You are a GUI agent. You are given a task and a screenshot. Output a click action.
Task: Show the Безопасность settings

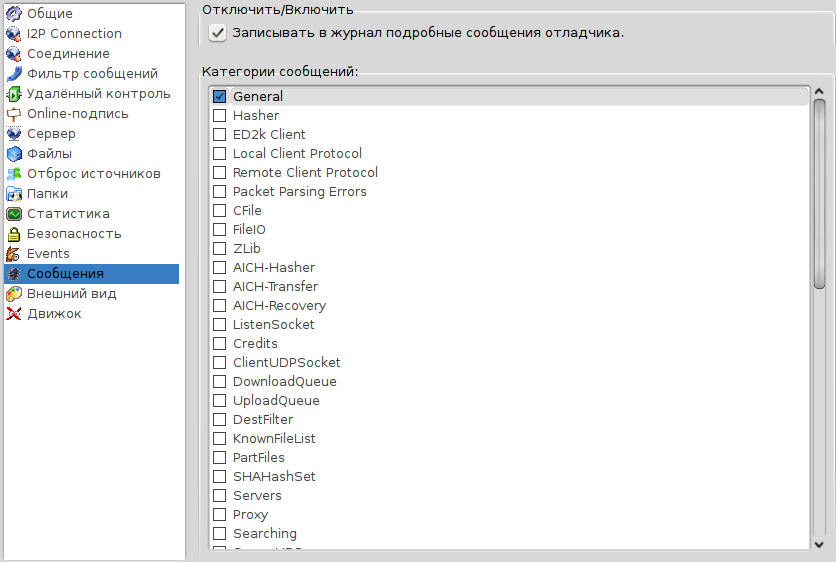75,234
